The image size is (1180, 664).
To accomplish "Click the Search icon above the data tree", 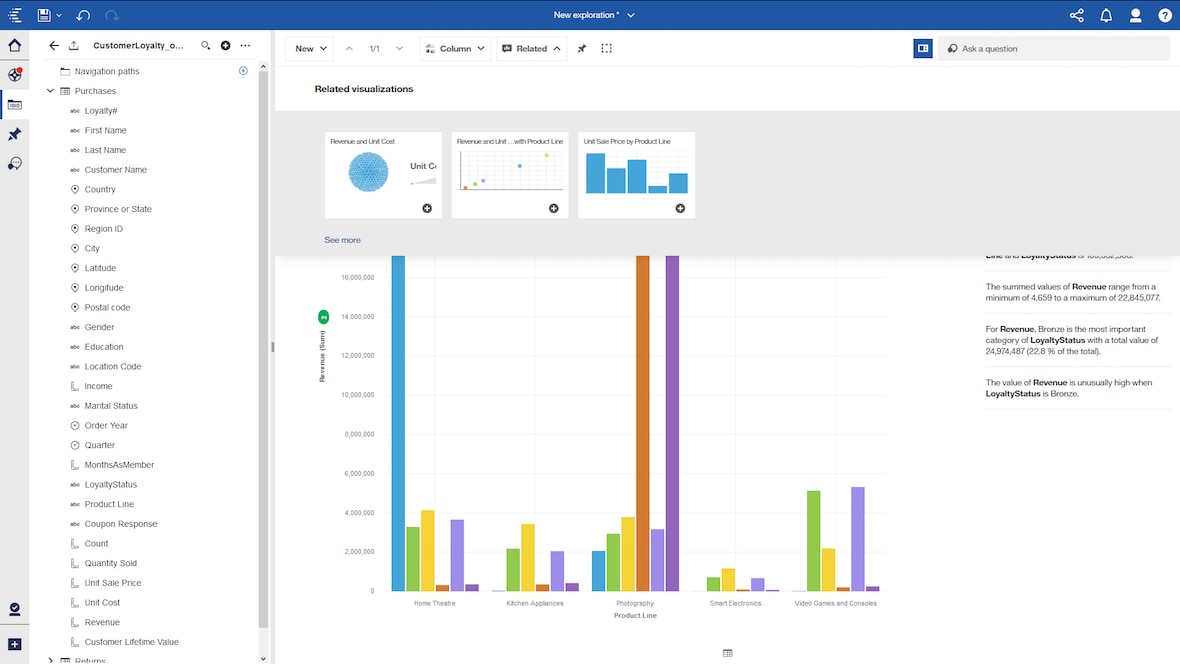I will pos(205,45).
